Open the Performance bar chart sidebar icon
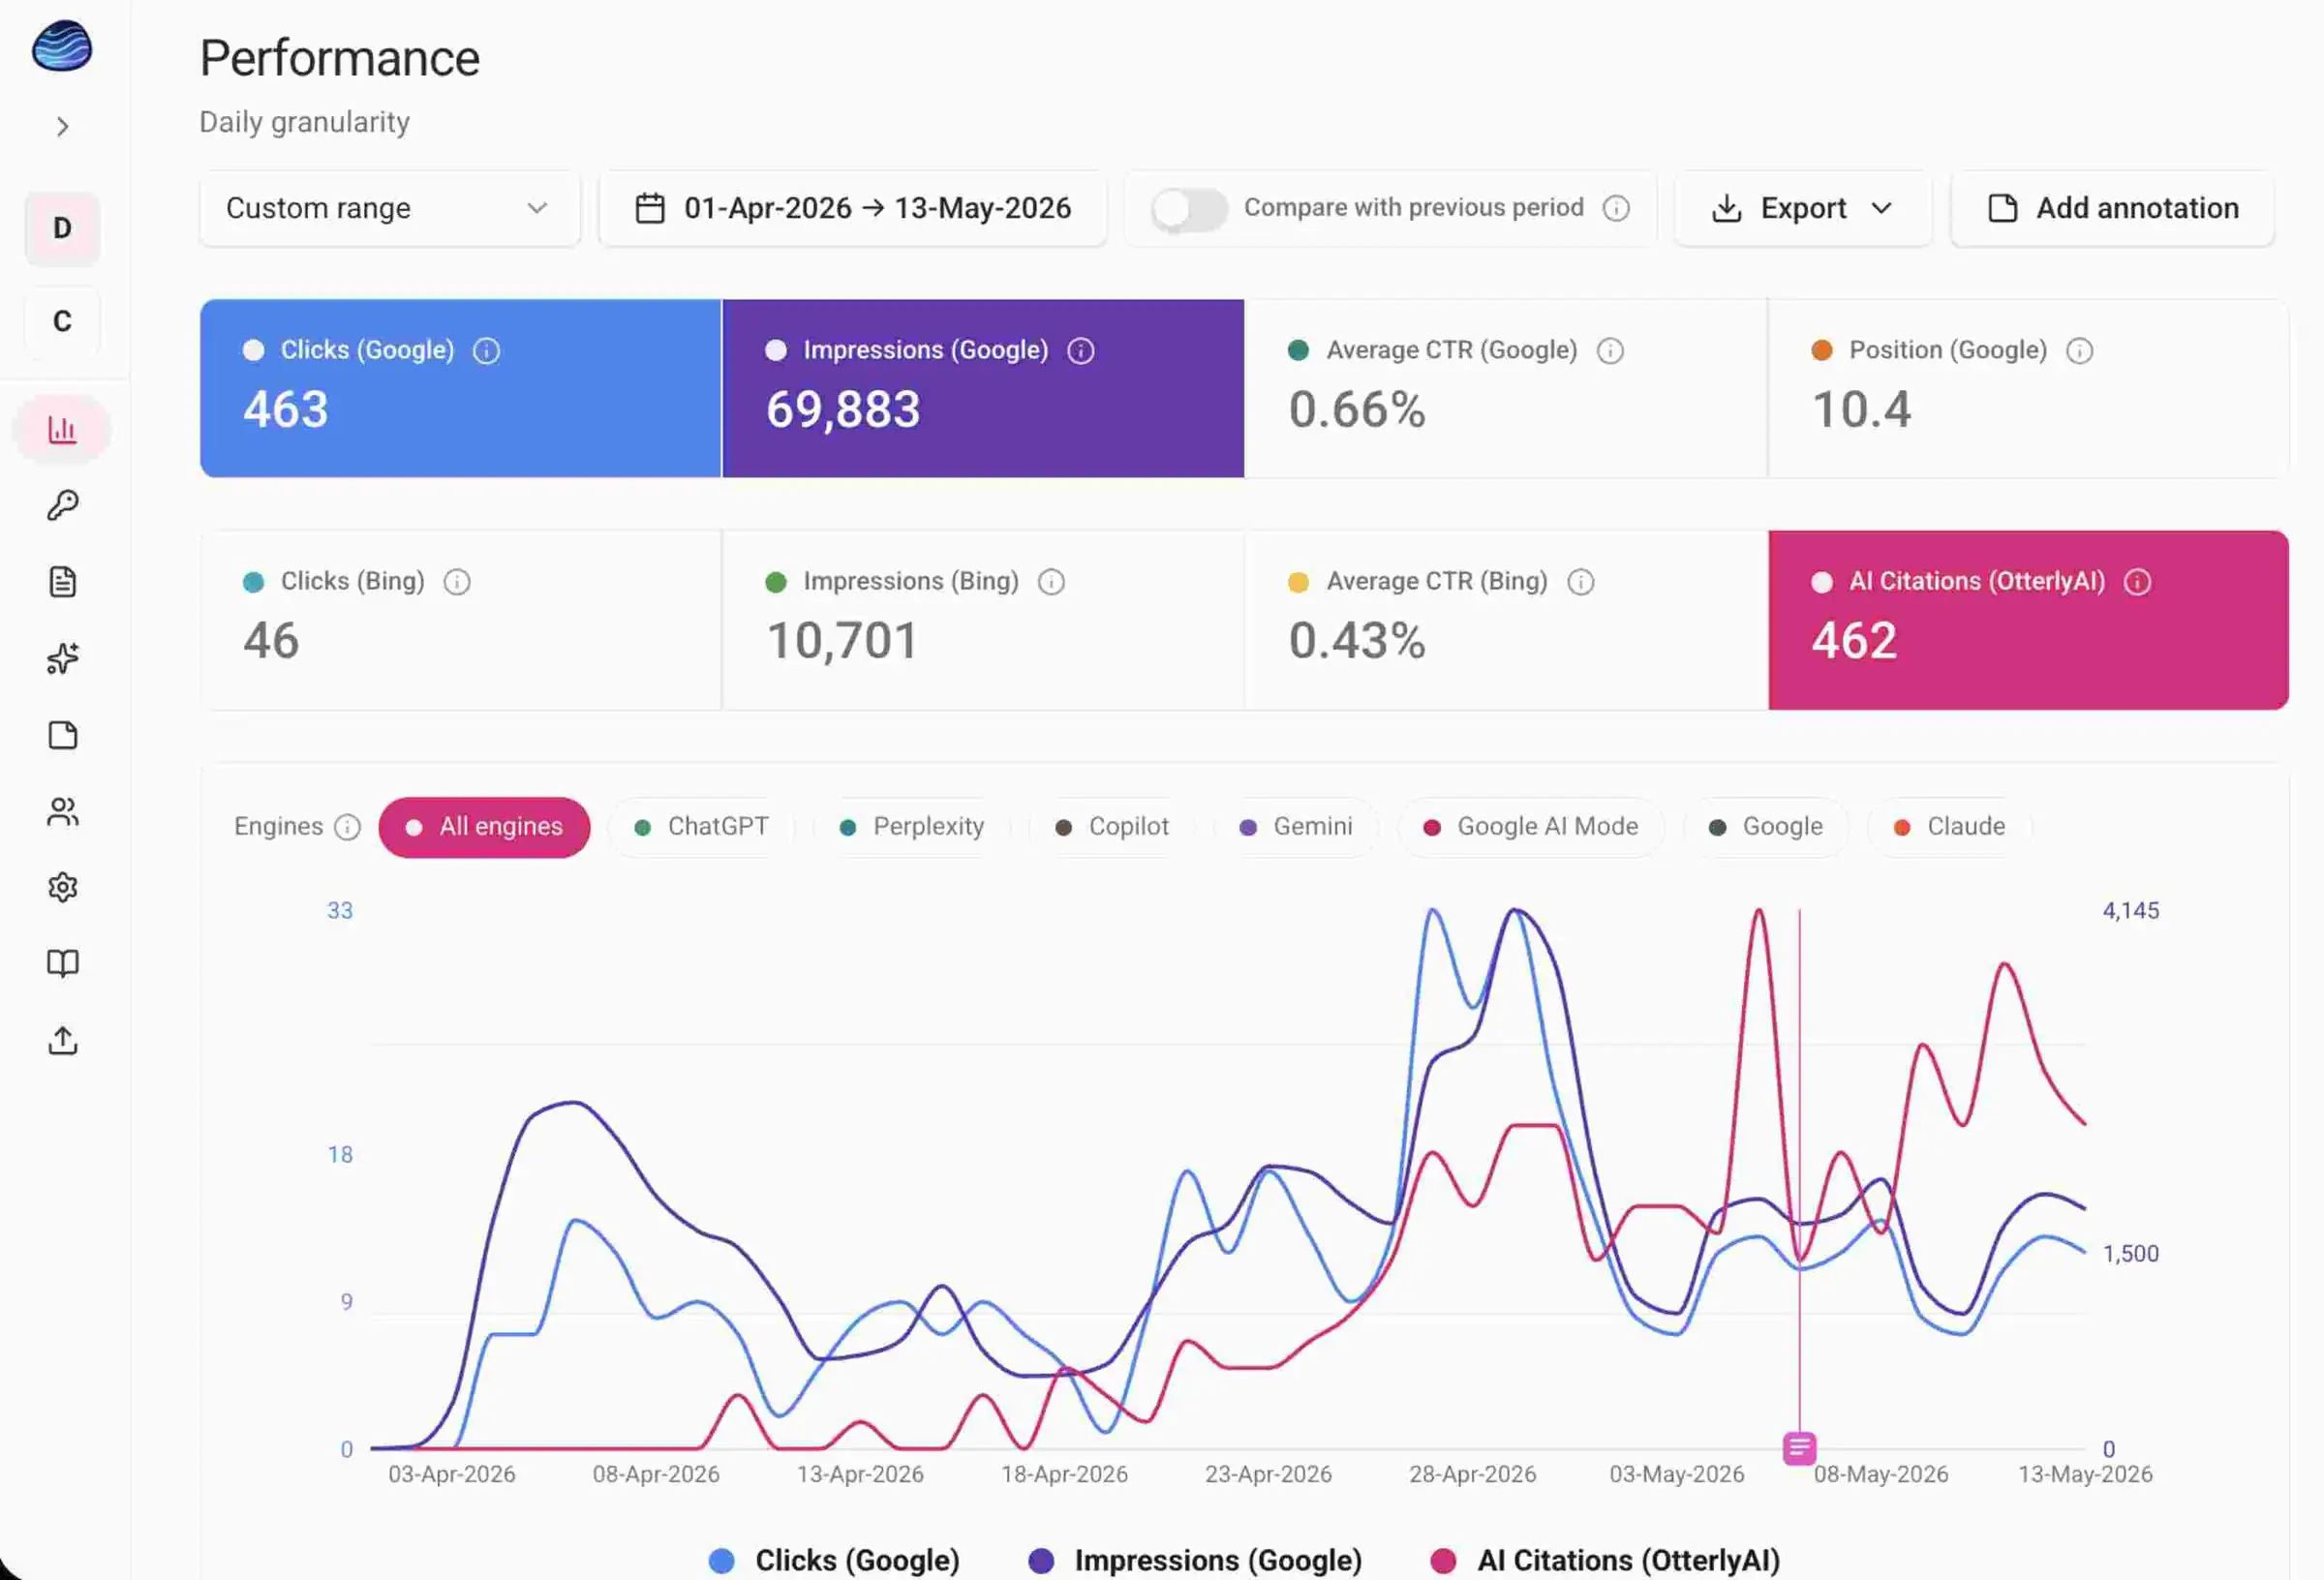The image size is (2324, 1580). pos(62,430)
